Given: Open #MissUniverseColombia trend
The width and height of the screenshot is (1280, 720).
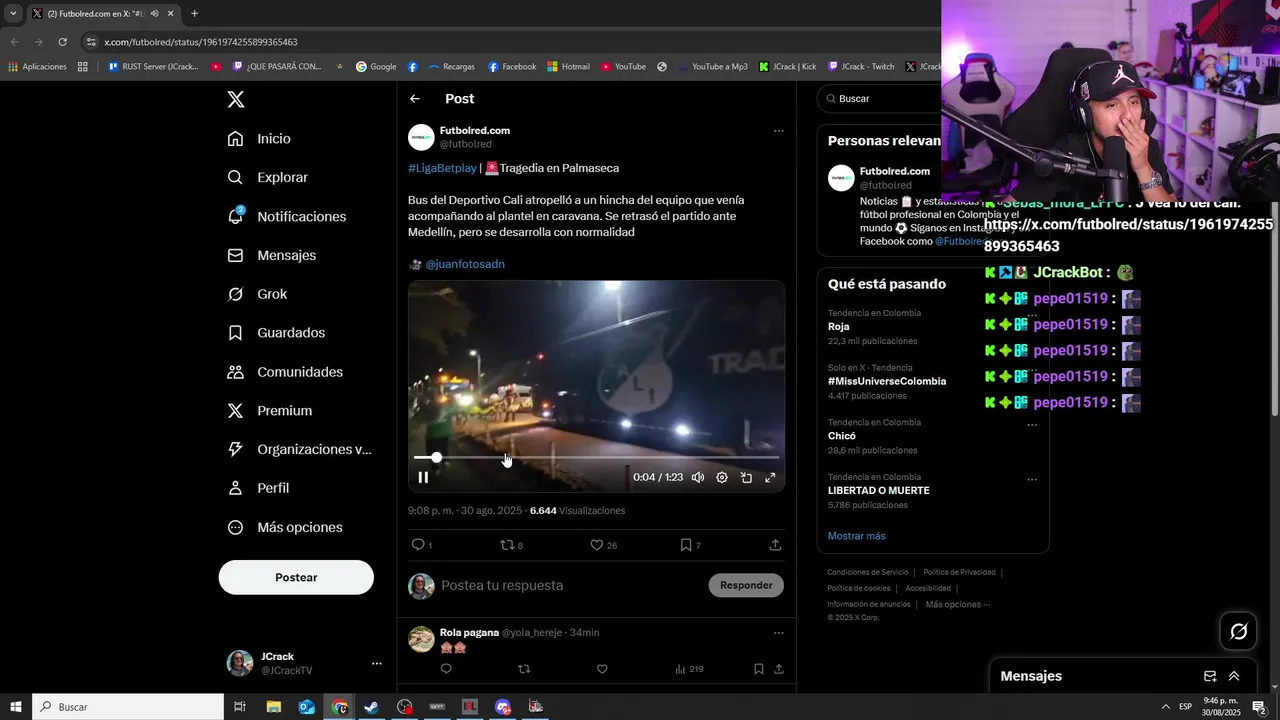Looking at the screenshot, I should (887, 381).
